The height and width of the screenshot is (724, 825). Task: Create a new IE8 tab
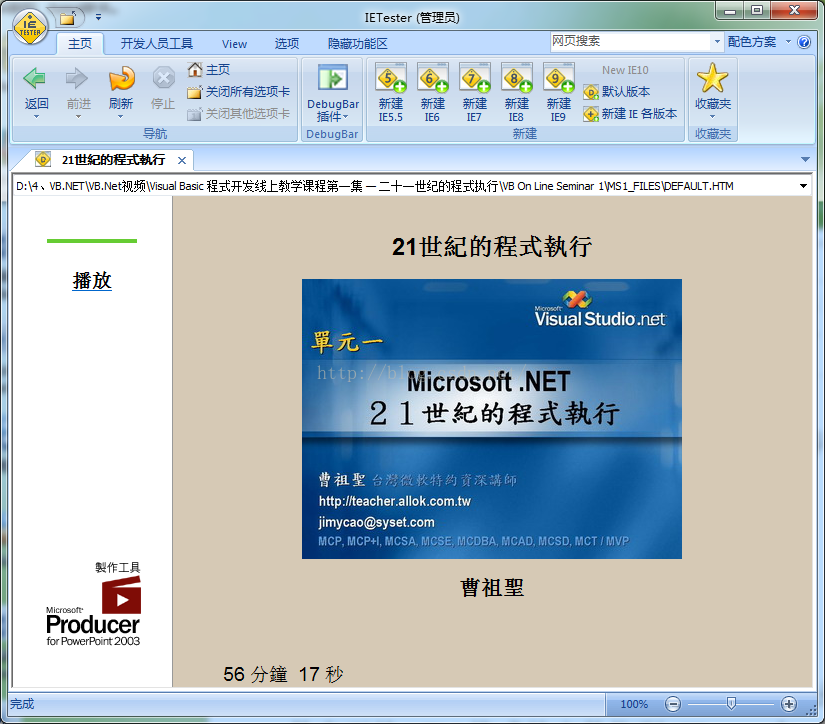[517, 93]
